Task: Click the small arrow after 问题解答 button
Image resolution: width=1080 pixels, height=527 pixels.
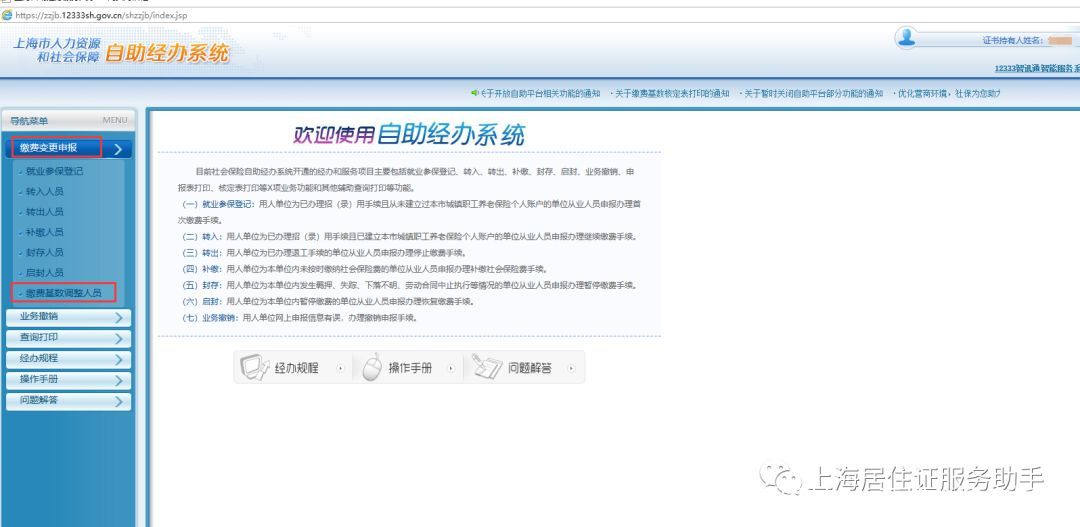Action: (571, 369)
